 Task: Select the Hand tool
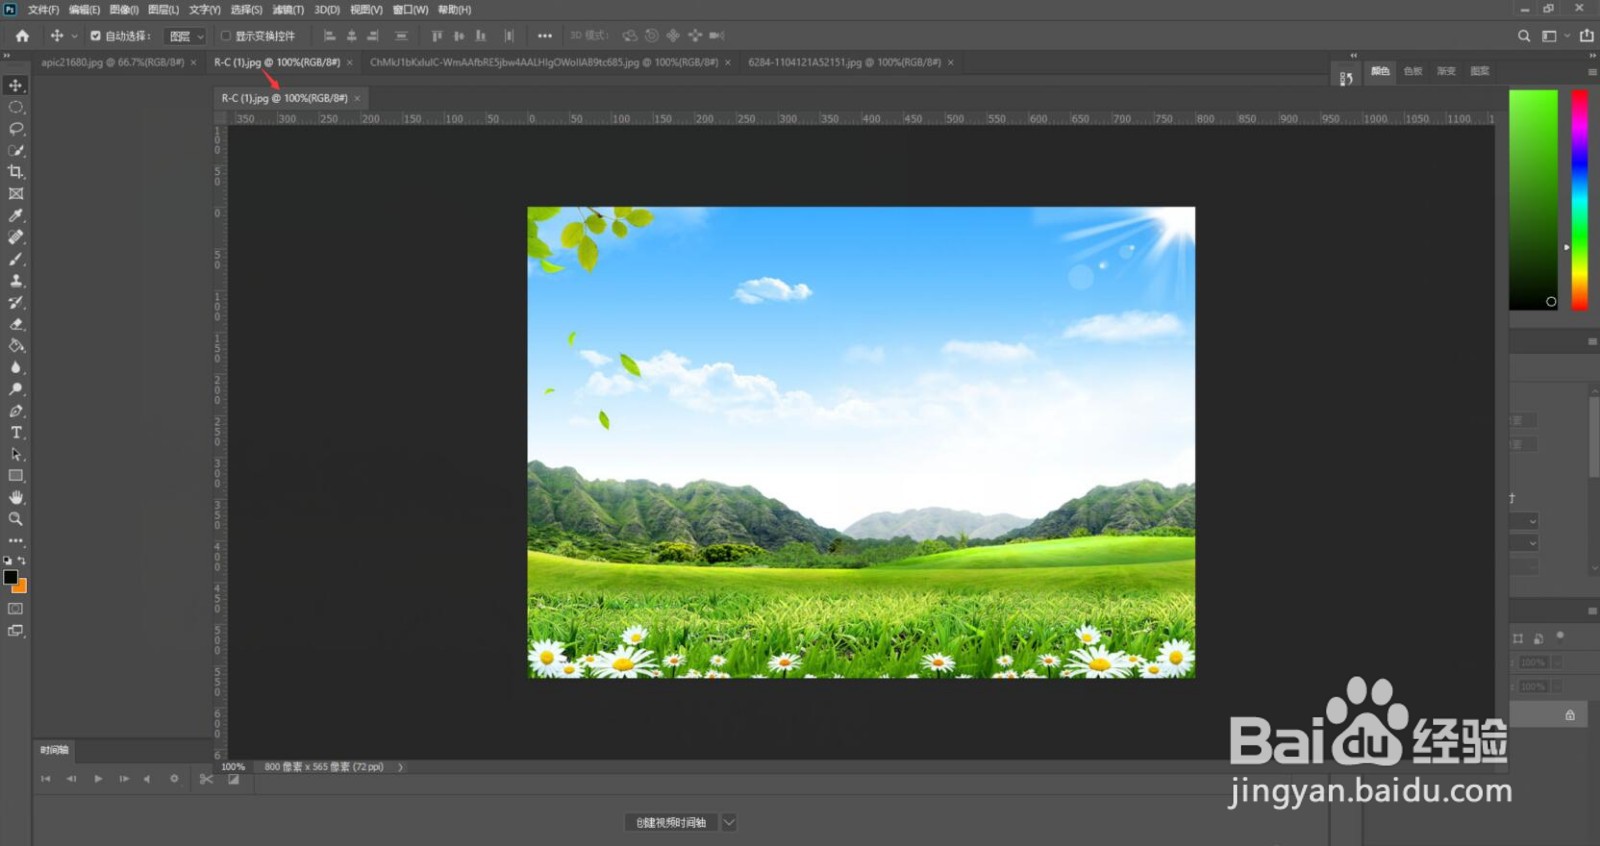coord(16,498)
